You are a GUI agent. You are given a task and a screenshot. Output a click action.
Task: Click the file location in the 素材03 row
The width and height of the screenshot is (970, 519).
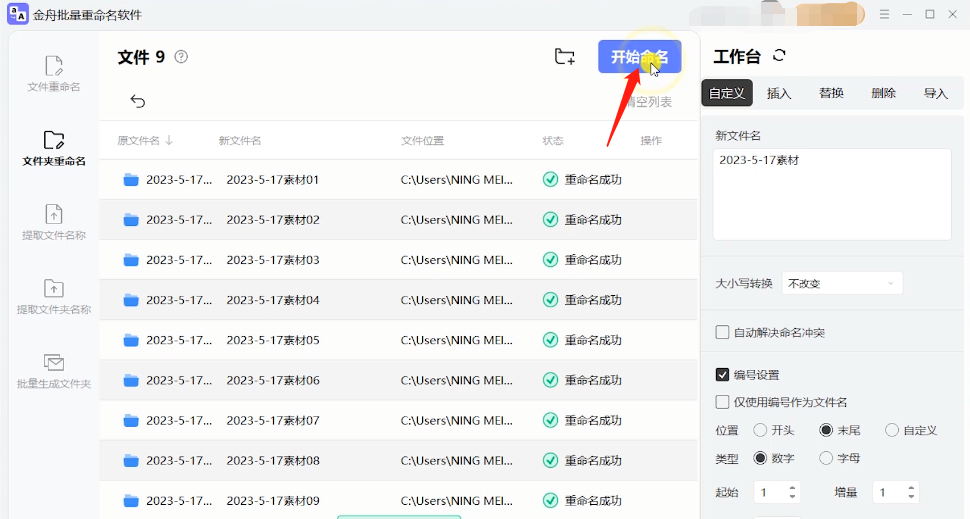tap(457, 260)
